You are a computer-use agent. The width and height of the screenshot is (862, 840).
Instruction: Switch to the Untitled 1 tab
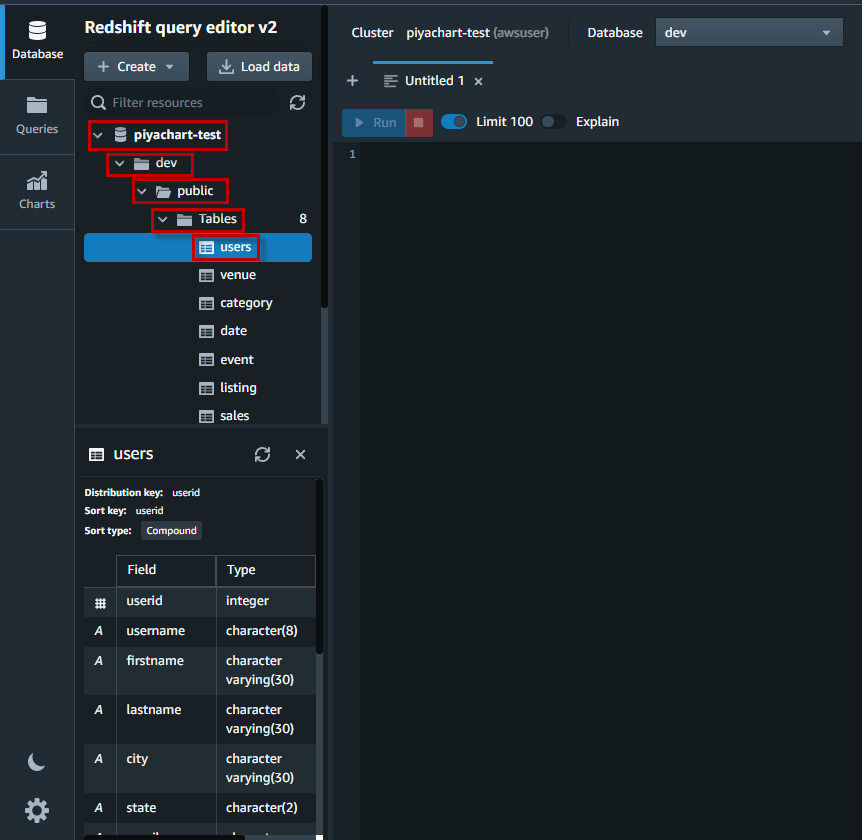[432, 80]
